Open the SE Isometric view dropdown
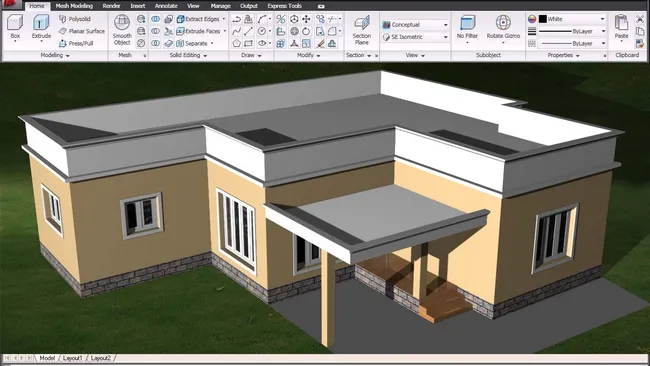The width and height of the screenshot is (650, 366). point(415,37)
